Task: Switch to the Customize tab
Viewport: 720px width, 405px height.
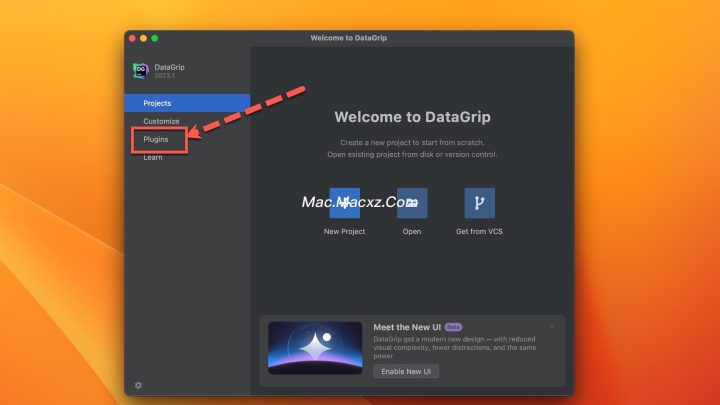Action: [187, 121]
